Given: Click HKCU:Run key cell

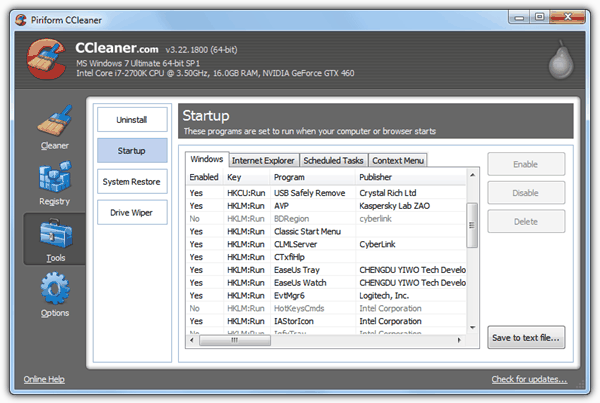Looking at the screenshot, I should click(x=246, y=193).
